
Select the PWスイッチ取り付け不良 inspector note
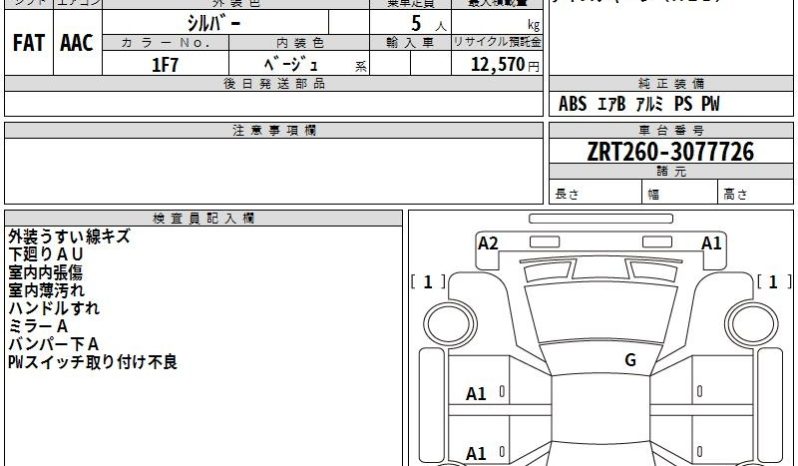click(x=92, y=362)
